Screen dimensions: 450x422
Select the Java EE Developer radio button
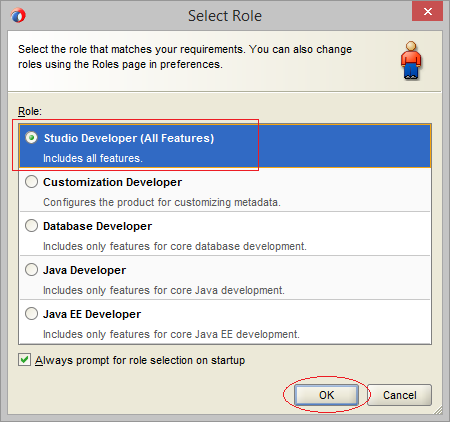point(31,314)
